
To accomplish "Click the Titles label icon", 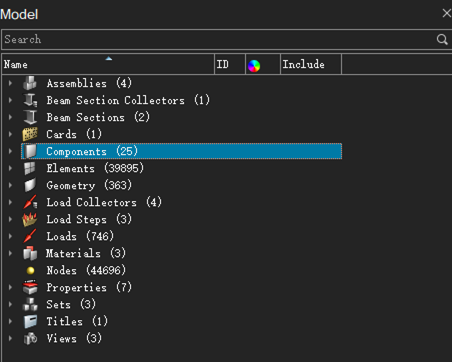I will (x=30, y=321).
